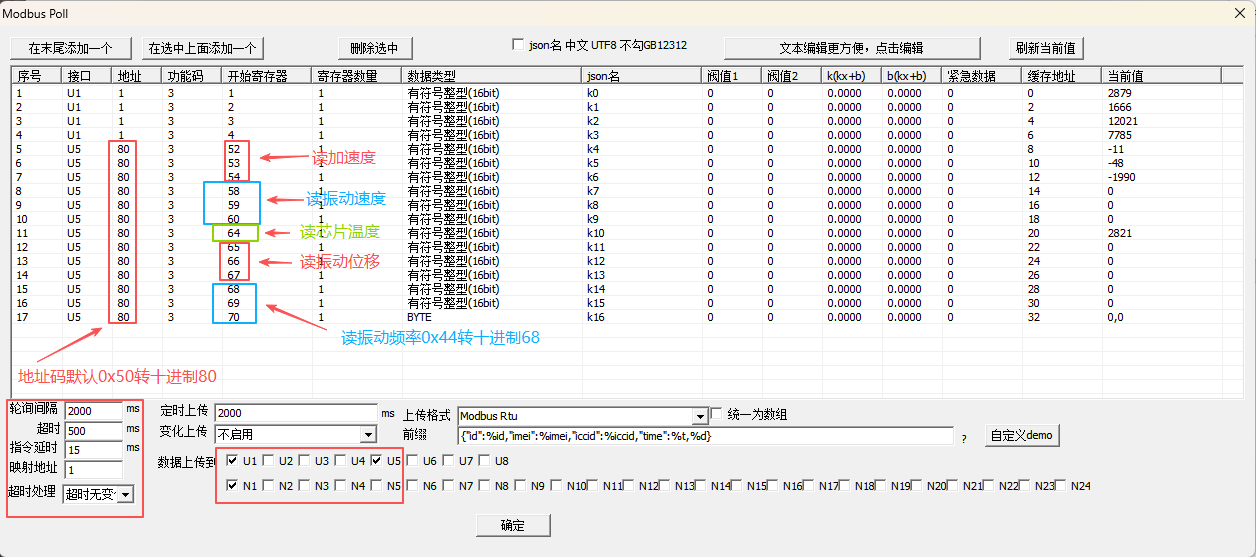
Task: Uncheck the U1 upload checkbox
Action: coord(233,461)
